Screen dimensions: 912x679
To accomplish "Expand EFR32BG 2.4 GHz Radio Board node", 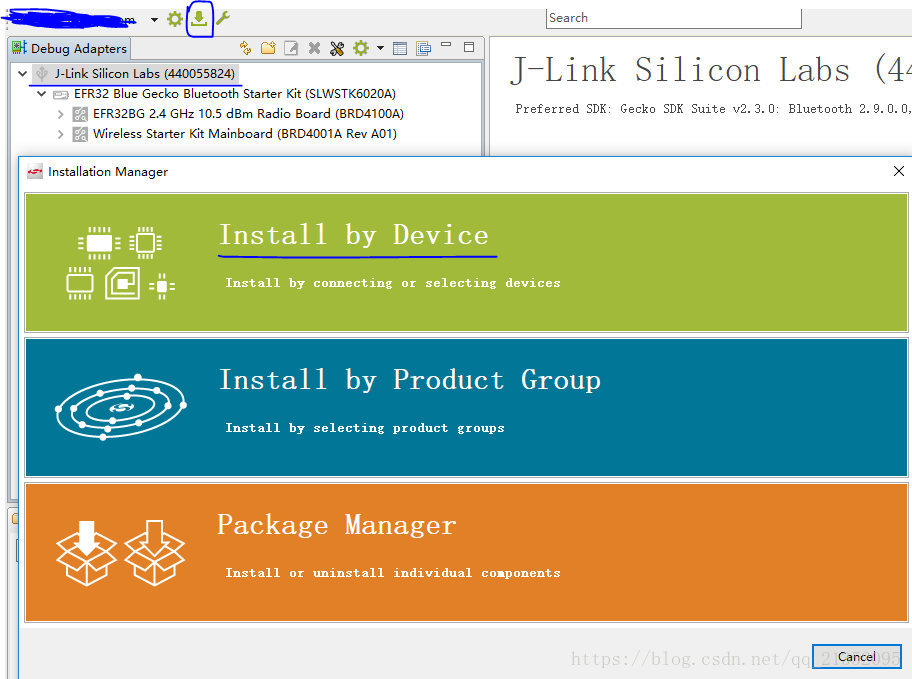I will pos(60,114).
